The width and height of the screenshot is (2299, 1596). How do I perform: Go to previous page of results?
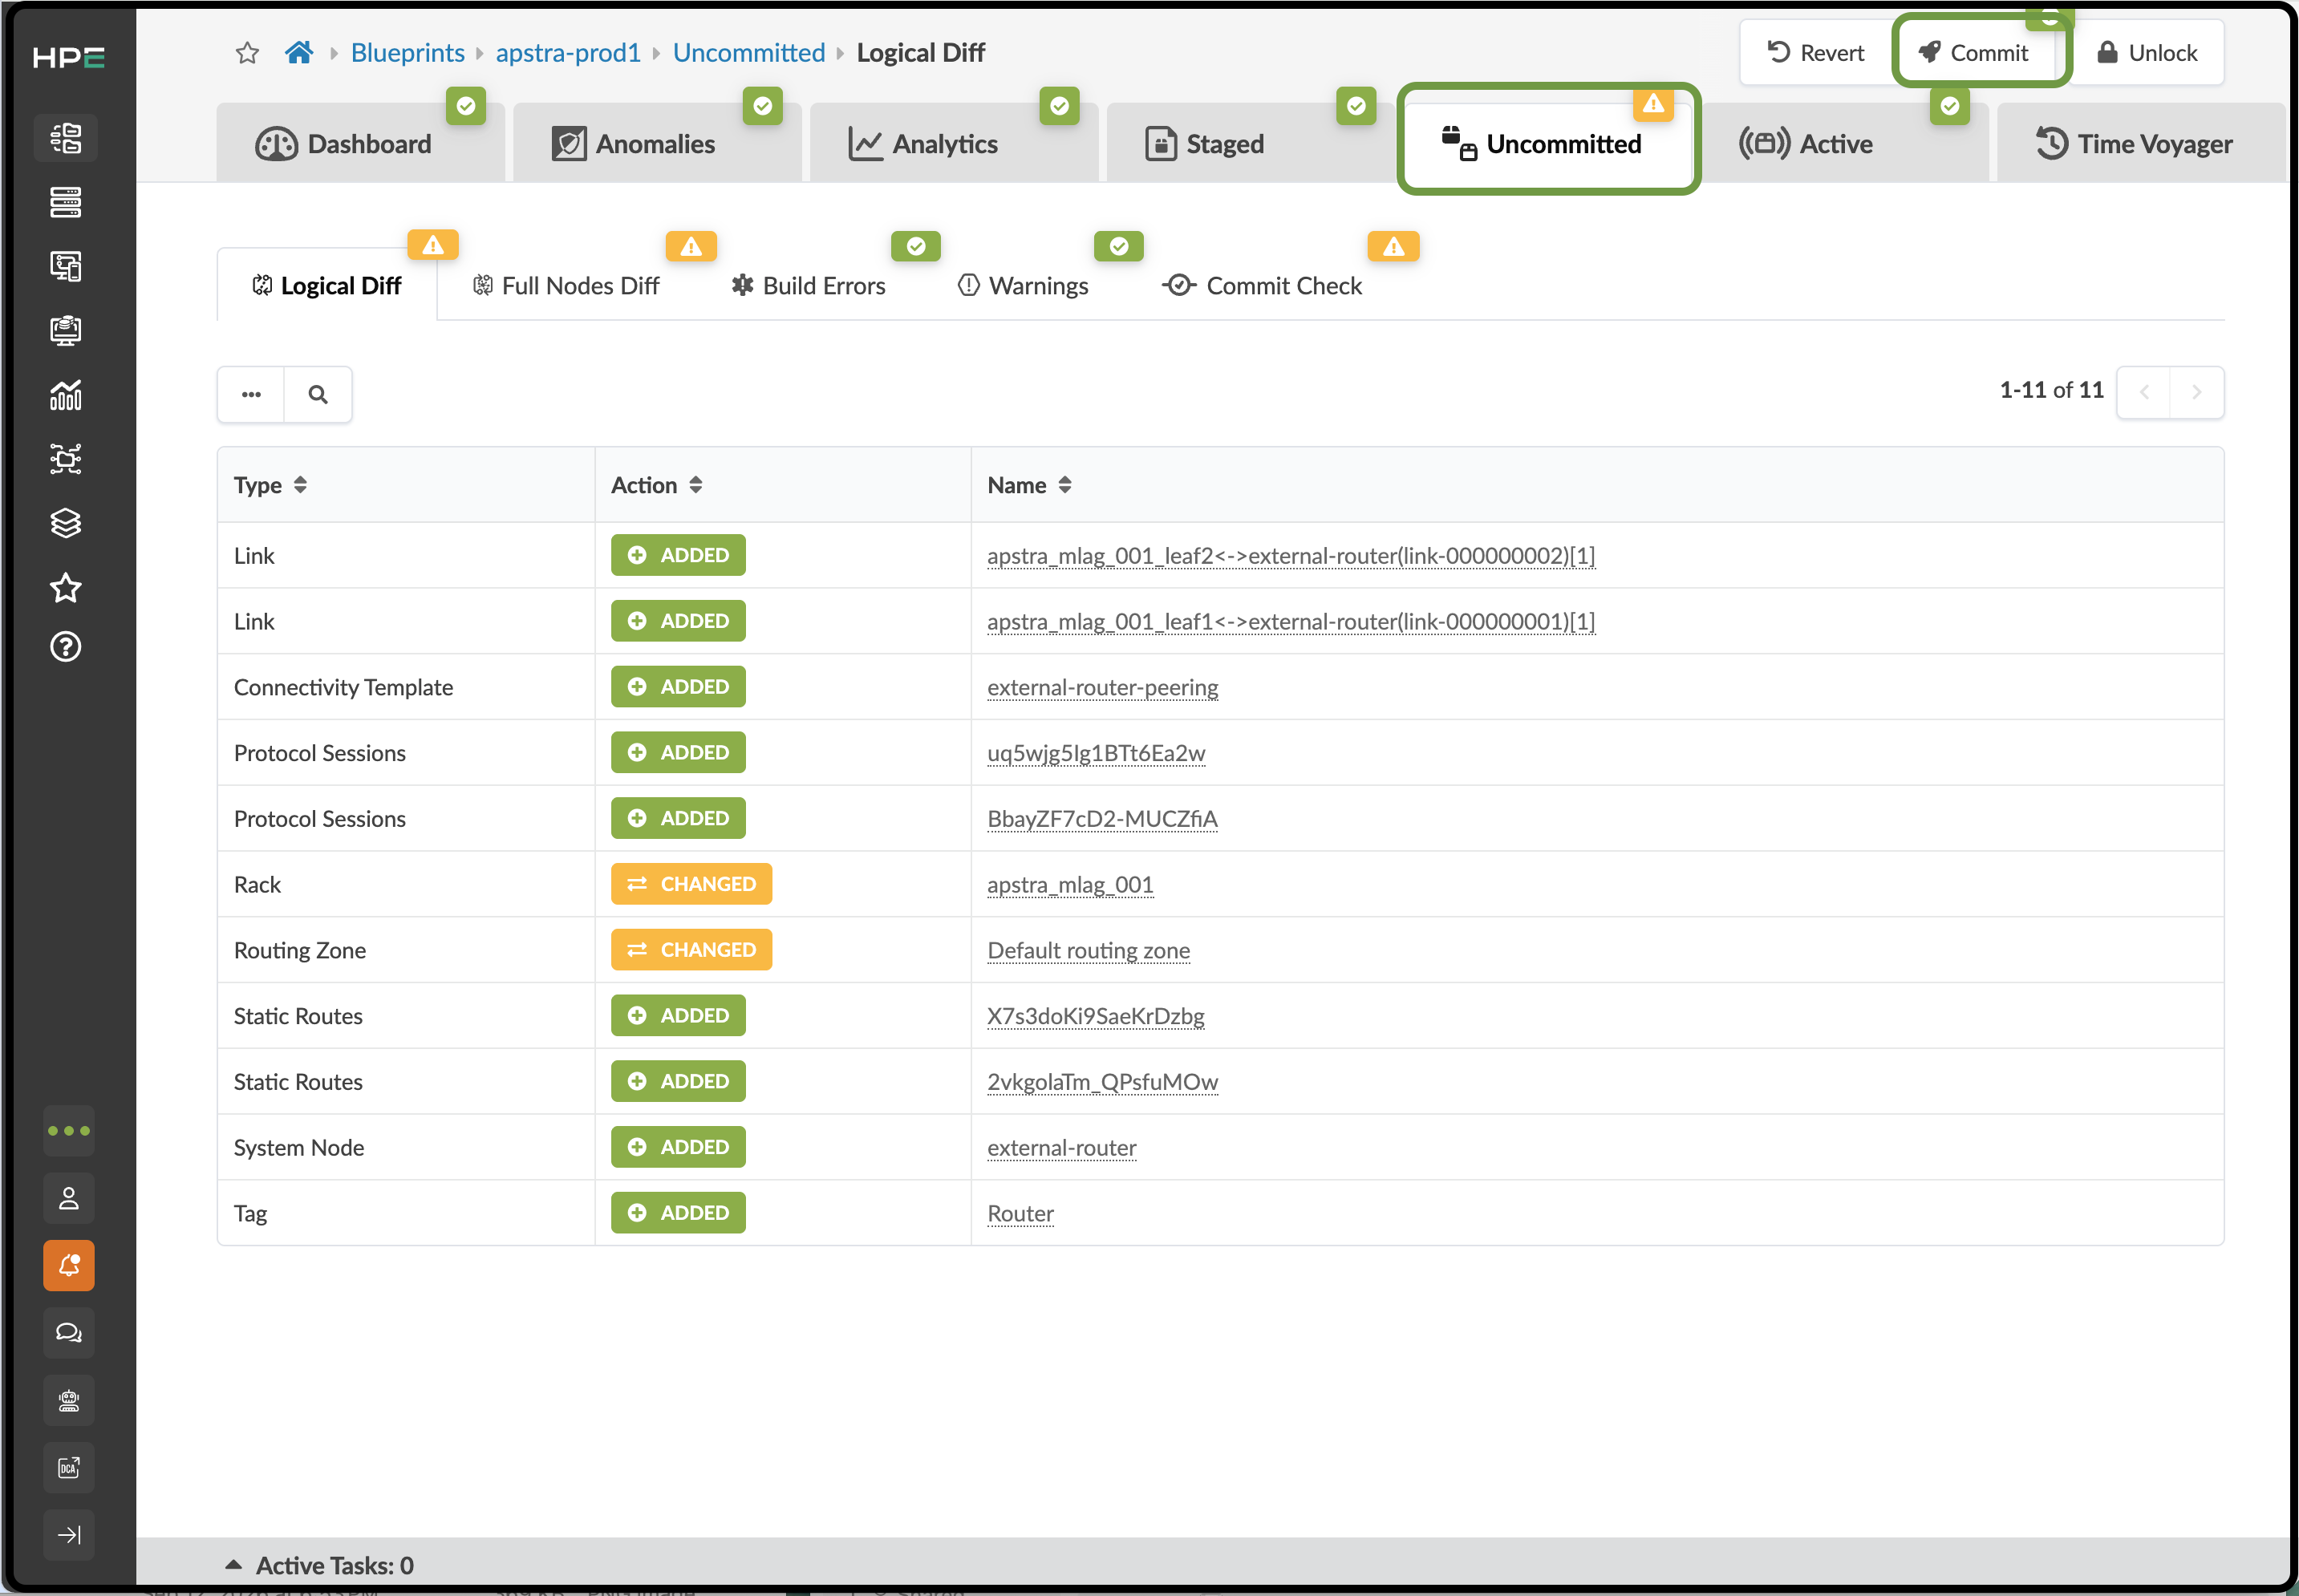(2144, 392)
